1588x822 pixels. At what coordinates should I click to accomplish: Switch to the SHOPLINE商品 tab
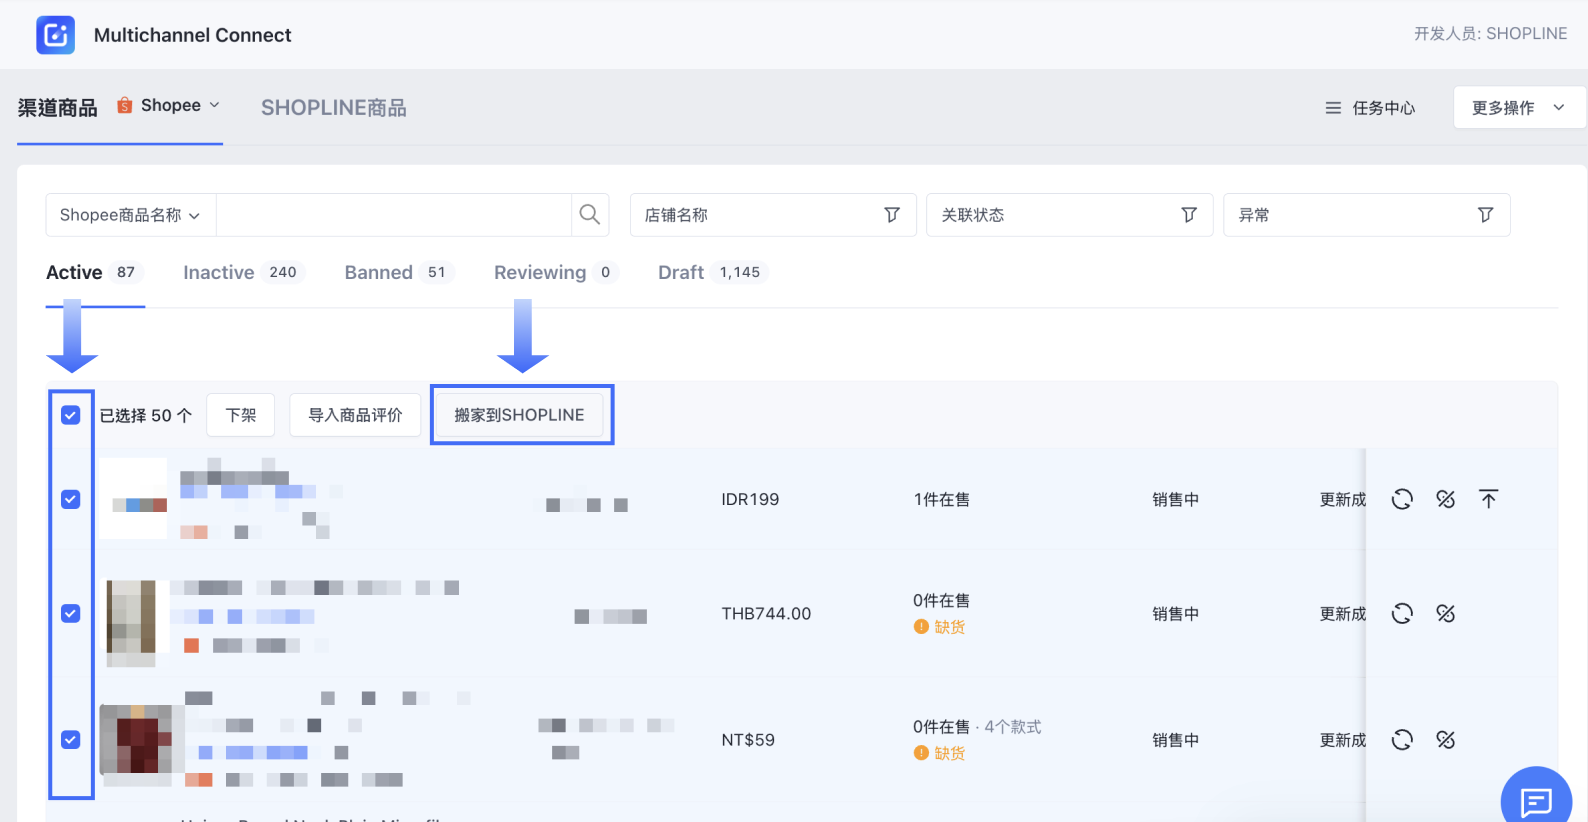tap(334, 108)
